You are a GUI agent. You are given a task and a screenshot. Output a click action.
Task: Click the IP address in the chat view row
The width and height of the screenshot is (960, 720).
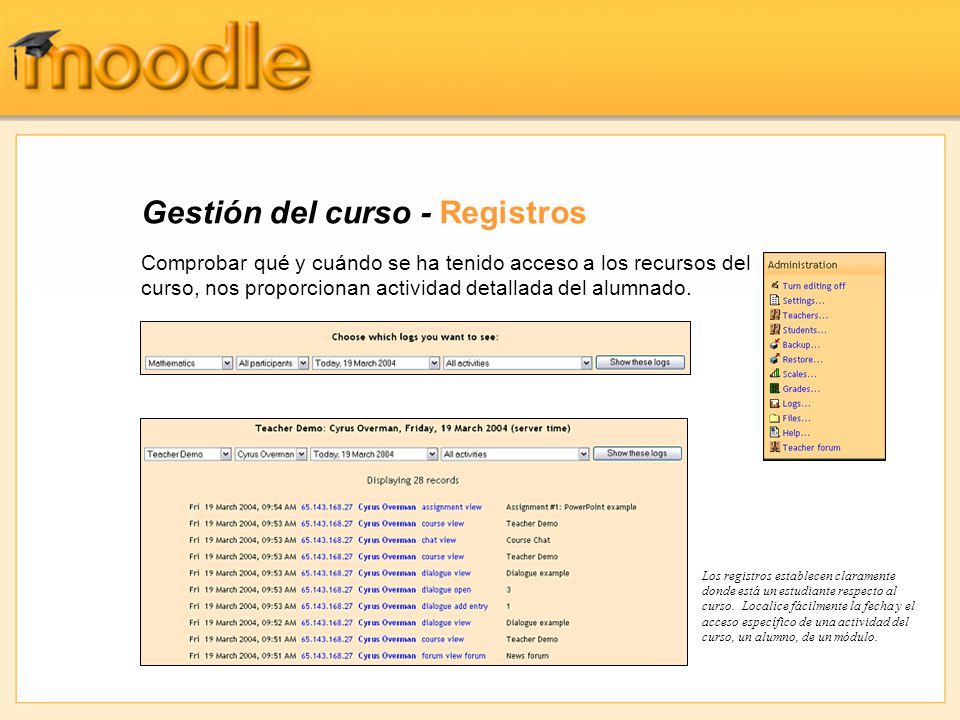(x=327, y=540)
